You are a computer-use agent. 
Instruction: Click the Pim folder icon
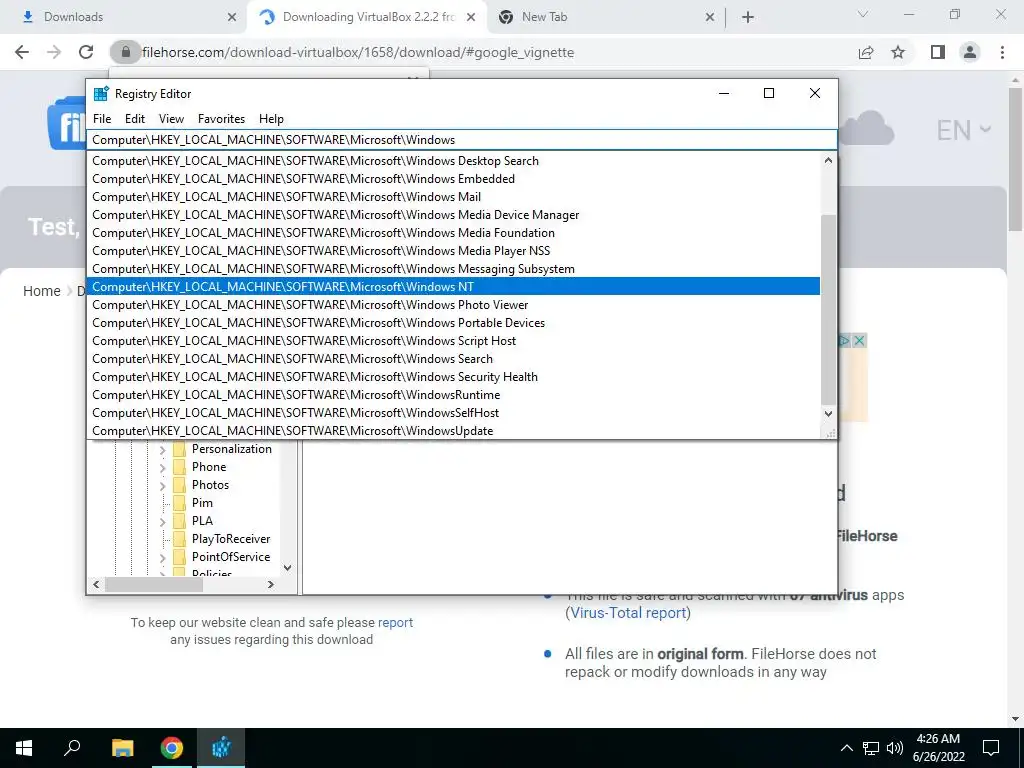pos(180,503)
